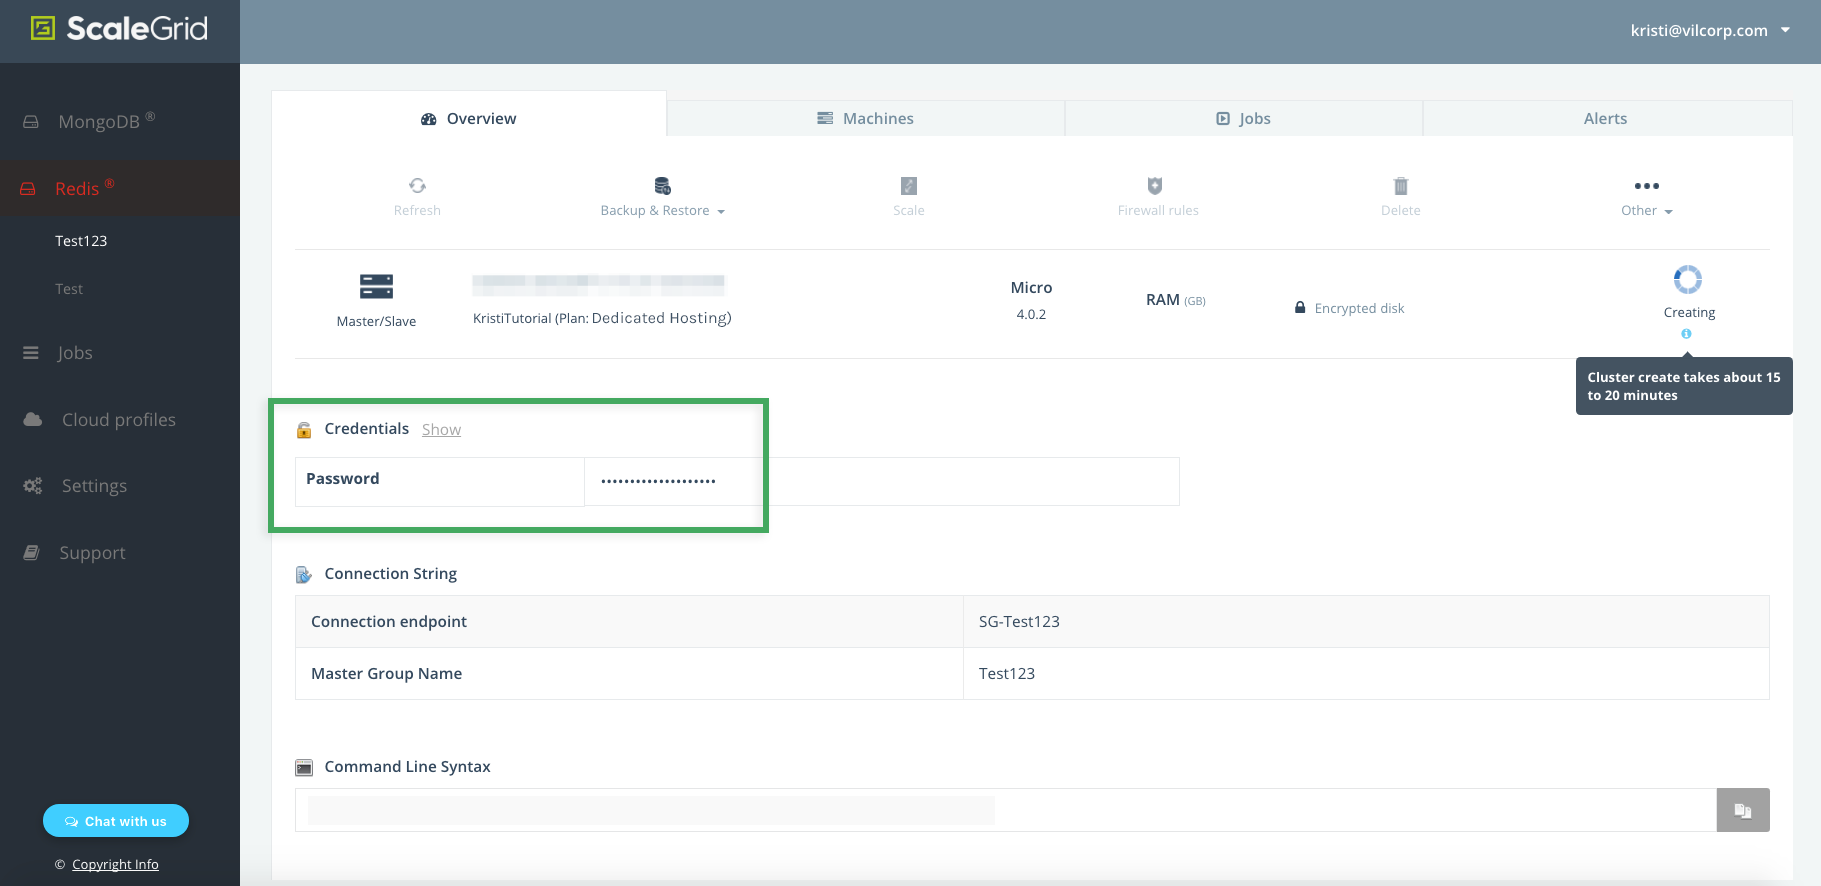Click the Settings gears icon

(33, 486)
